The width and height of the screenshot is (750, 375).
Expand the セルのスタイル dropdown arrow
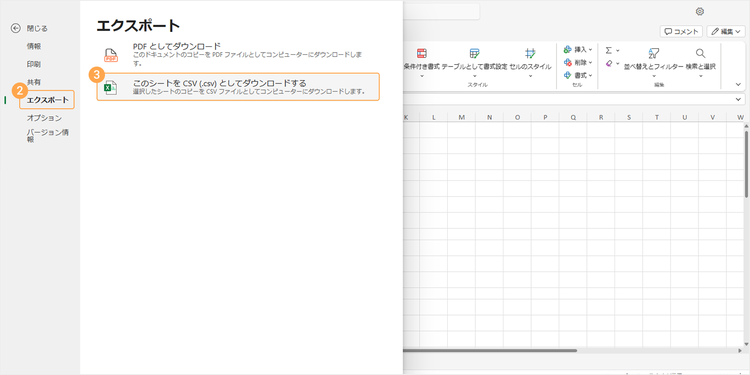pyautogui.click(x=530, y=77)
